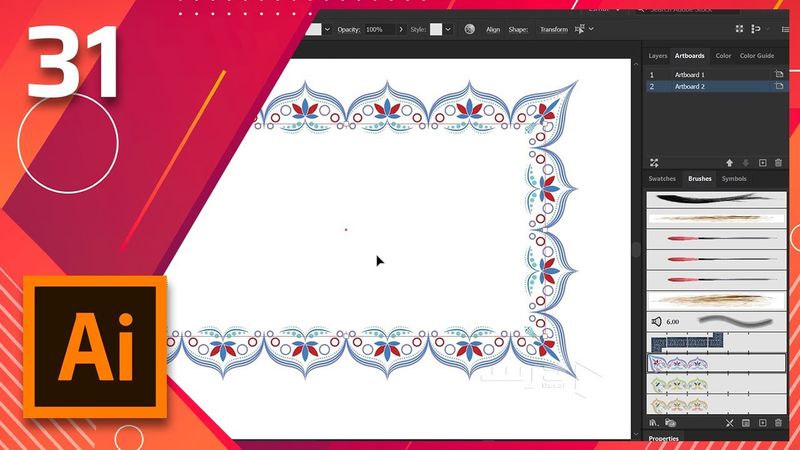Click the Delete Brush trash icon
This screenshot has height=450, width=800.
pyautogui.click(x=778, y=422)
